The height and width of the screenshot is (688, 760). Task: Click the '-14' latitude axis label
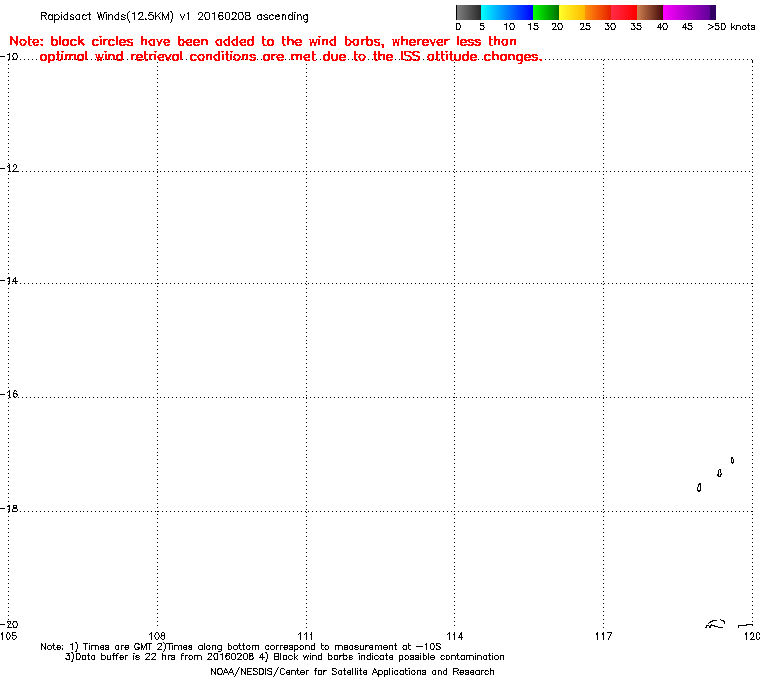click(x=9, y=281)
